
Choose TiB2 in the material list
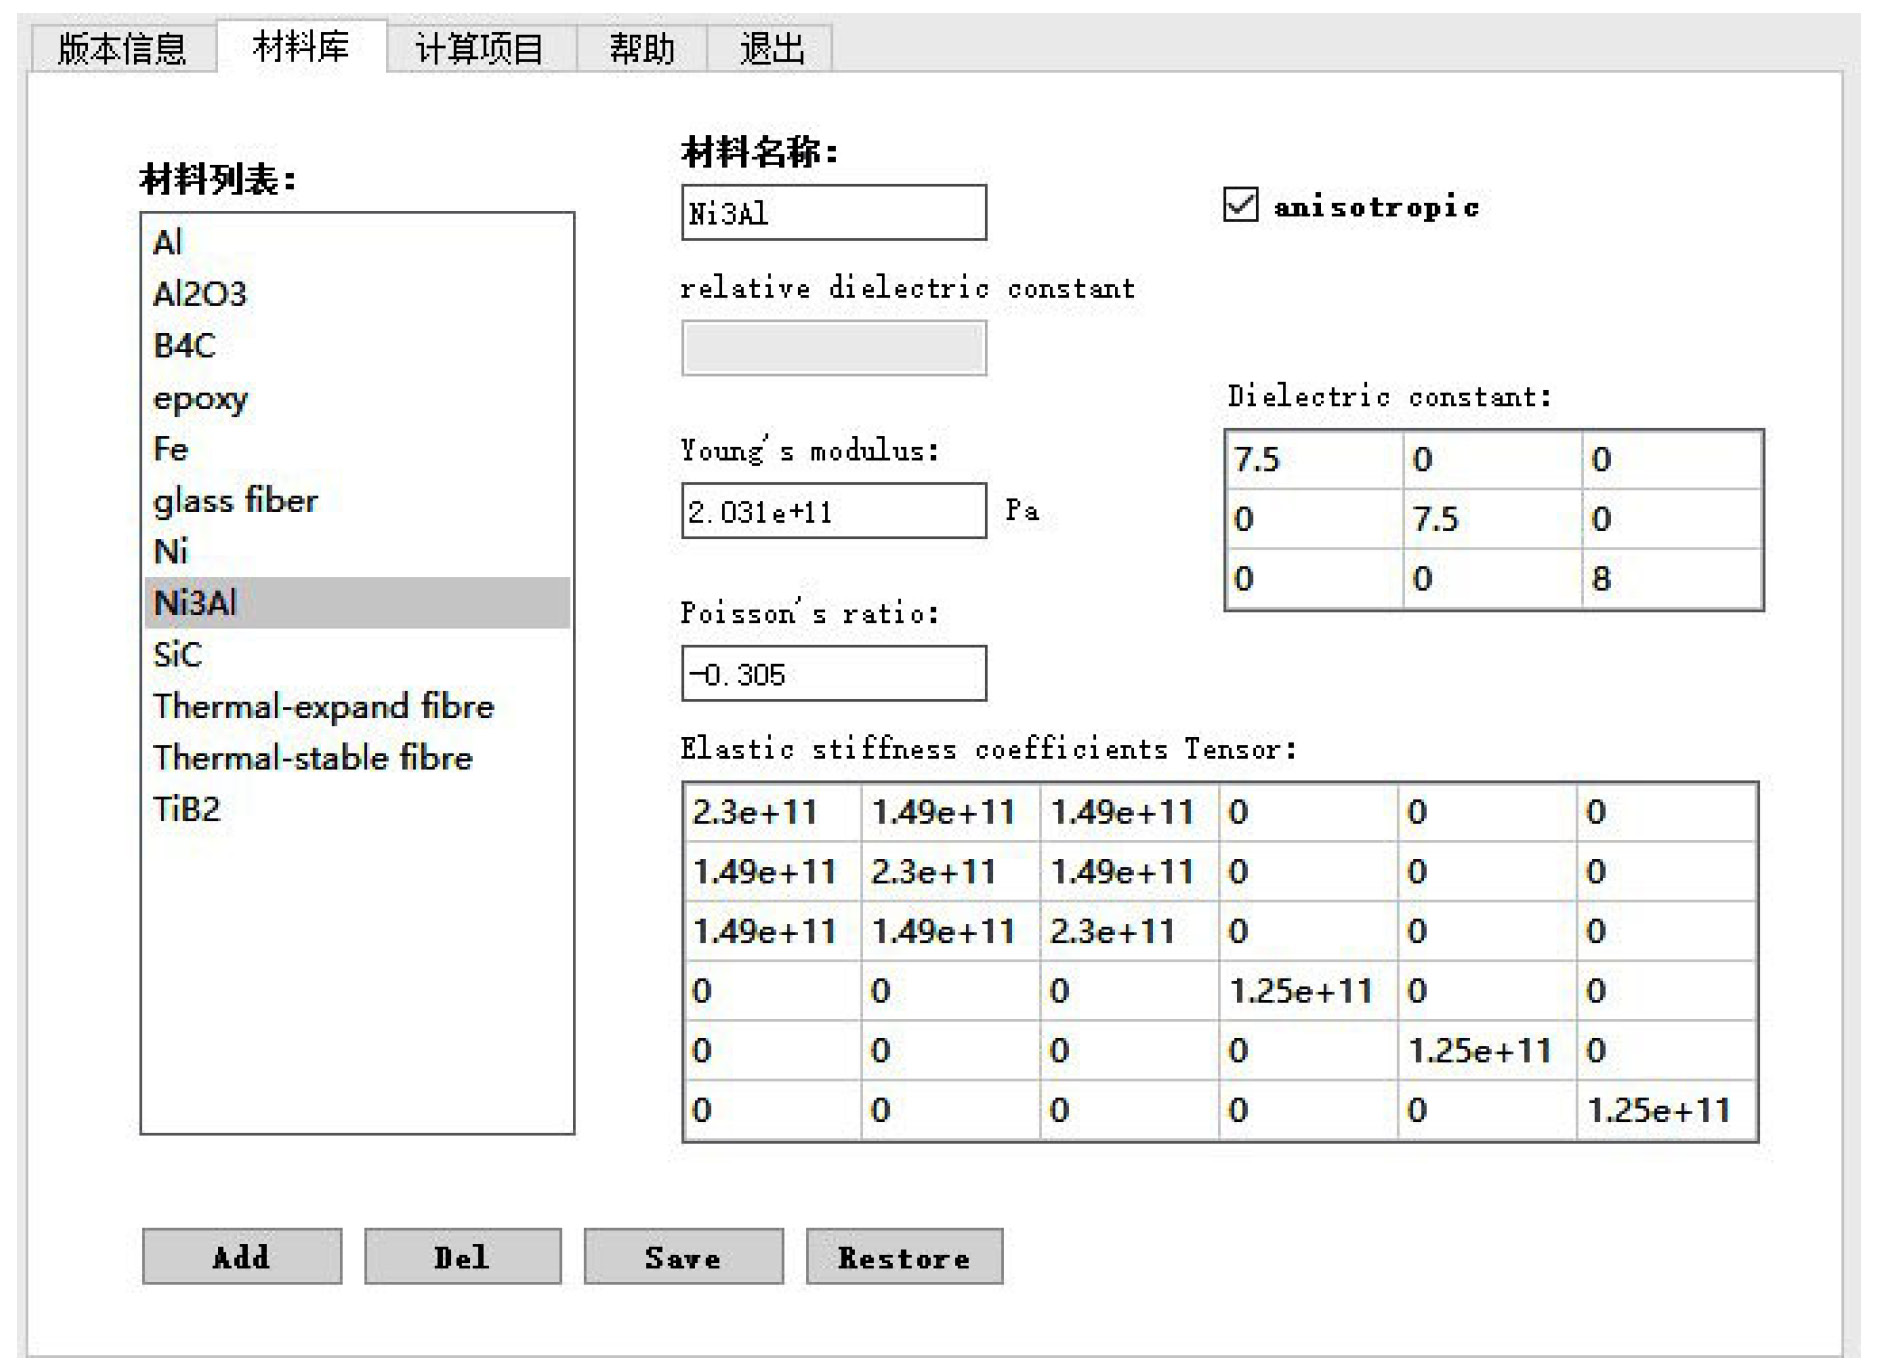187,809
